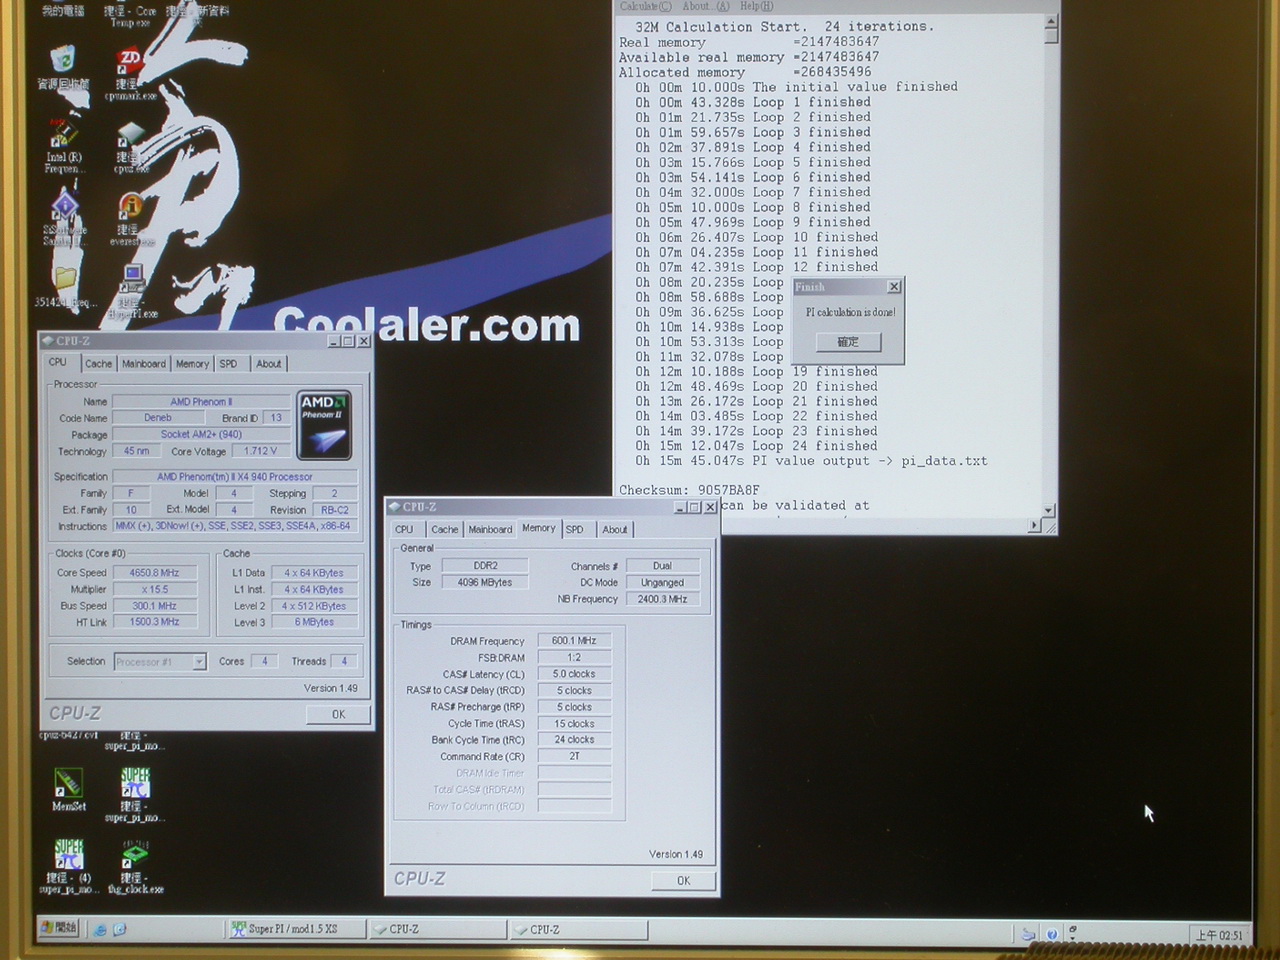
Task: Click the NB Frequency value 2400.3 MHz
Action: pos(662,599)
